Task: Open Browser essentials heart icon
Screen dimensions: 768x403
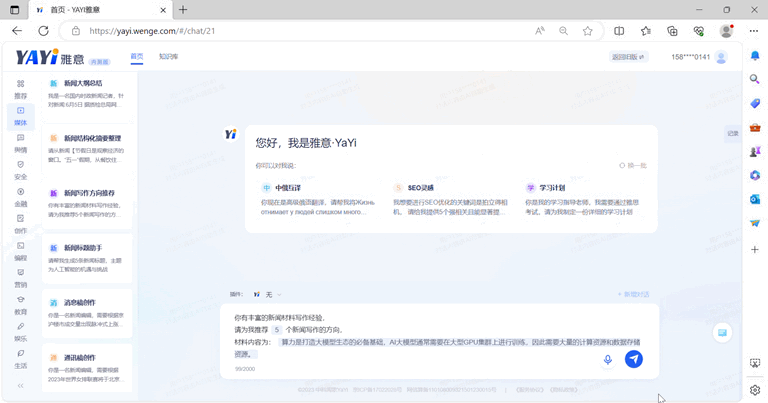Action: point(699,31)
